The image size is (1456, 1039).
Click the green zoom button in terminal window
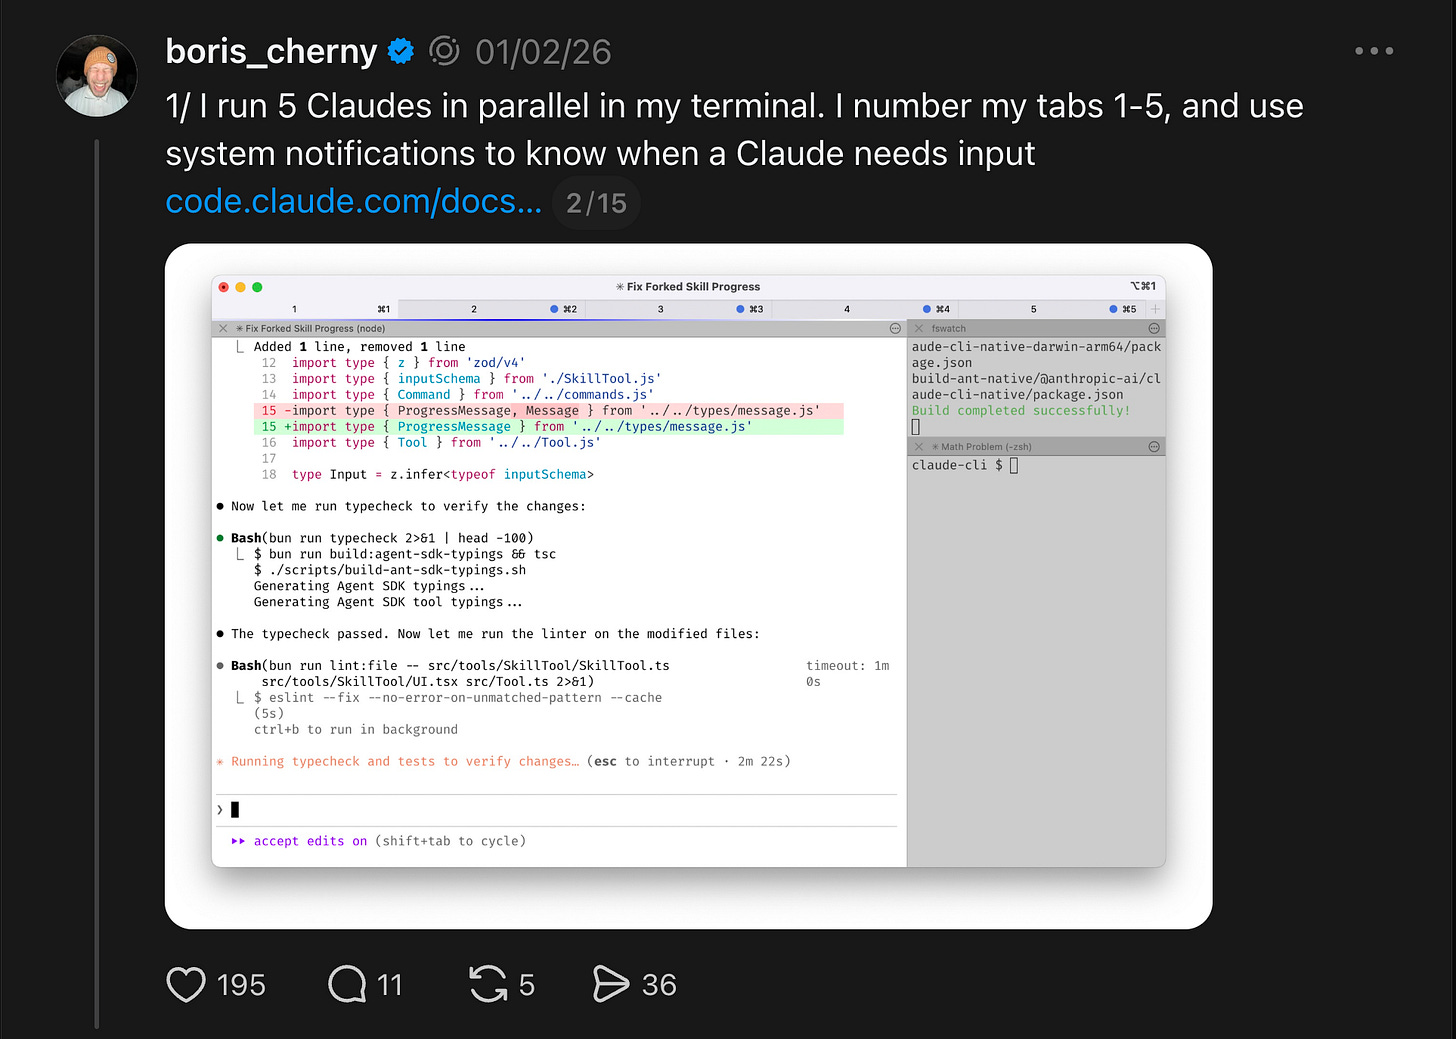coord(257,287)
